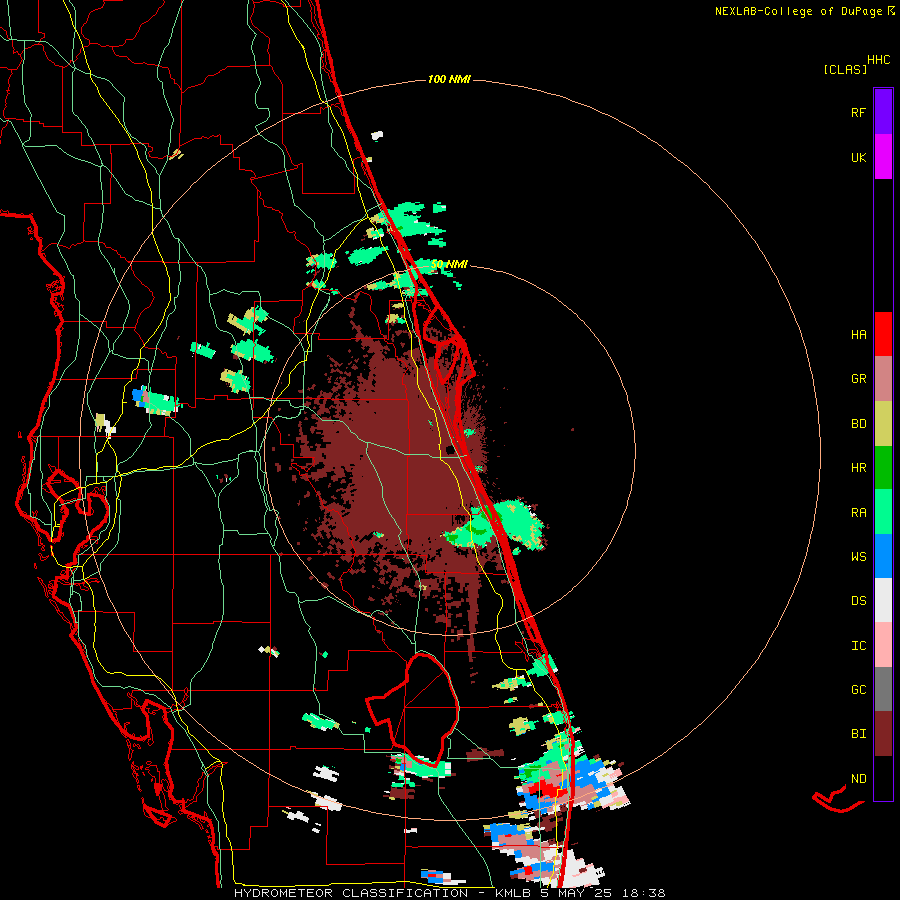Click the GR legend label
The width and height of the screenshot is (900, 900).
pos(858,379)
